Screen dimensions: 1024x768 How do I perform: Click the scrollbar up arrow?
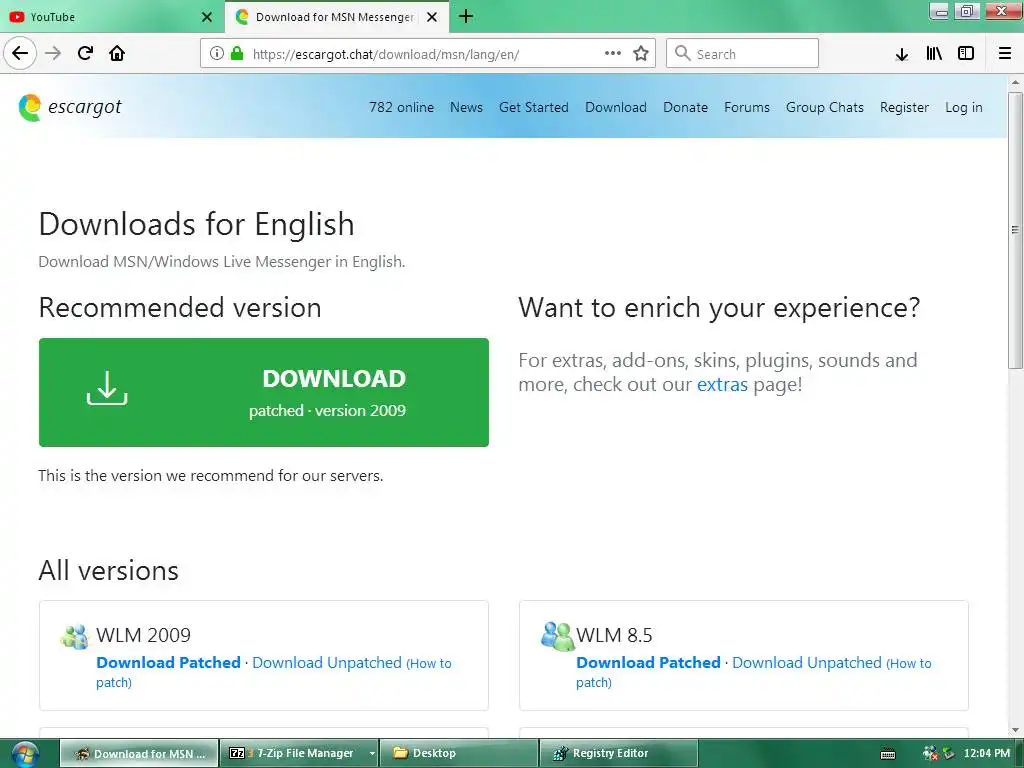[1015, 83]
